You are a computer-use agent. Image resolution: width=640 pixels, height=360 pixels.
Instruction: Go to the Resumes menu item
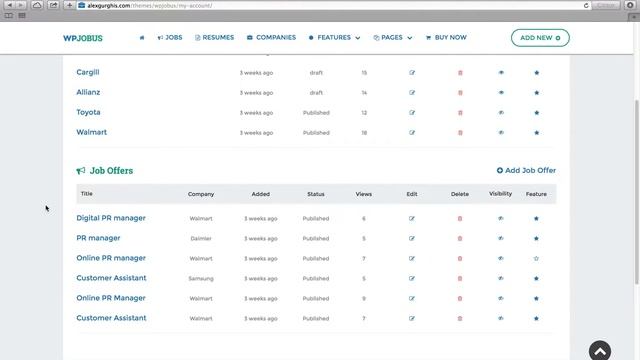pyautogui.click(x=214, y=38)
